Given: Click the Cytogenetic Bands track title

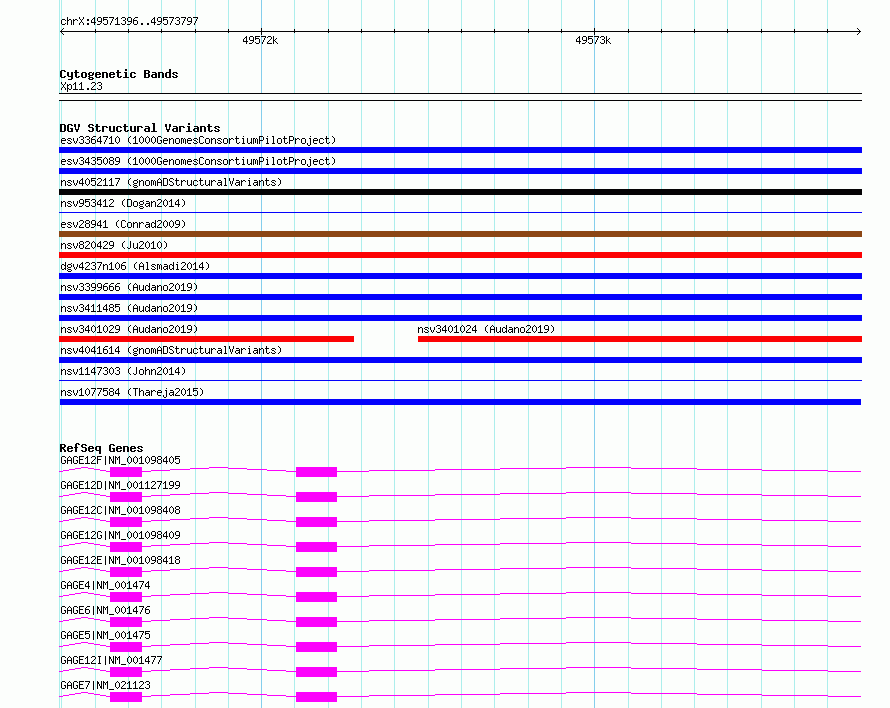Looking at the screenshot, I should pos(119,74).
